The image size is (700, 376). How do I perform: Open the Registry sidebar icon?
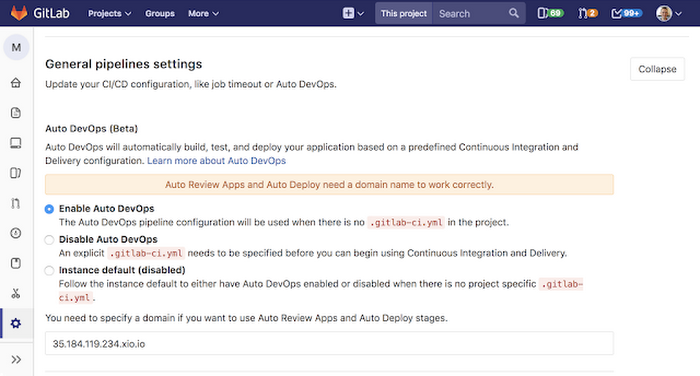[16, 143]
